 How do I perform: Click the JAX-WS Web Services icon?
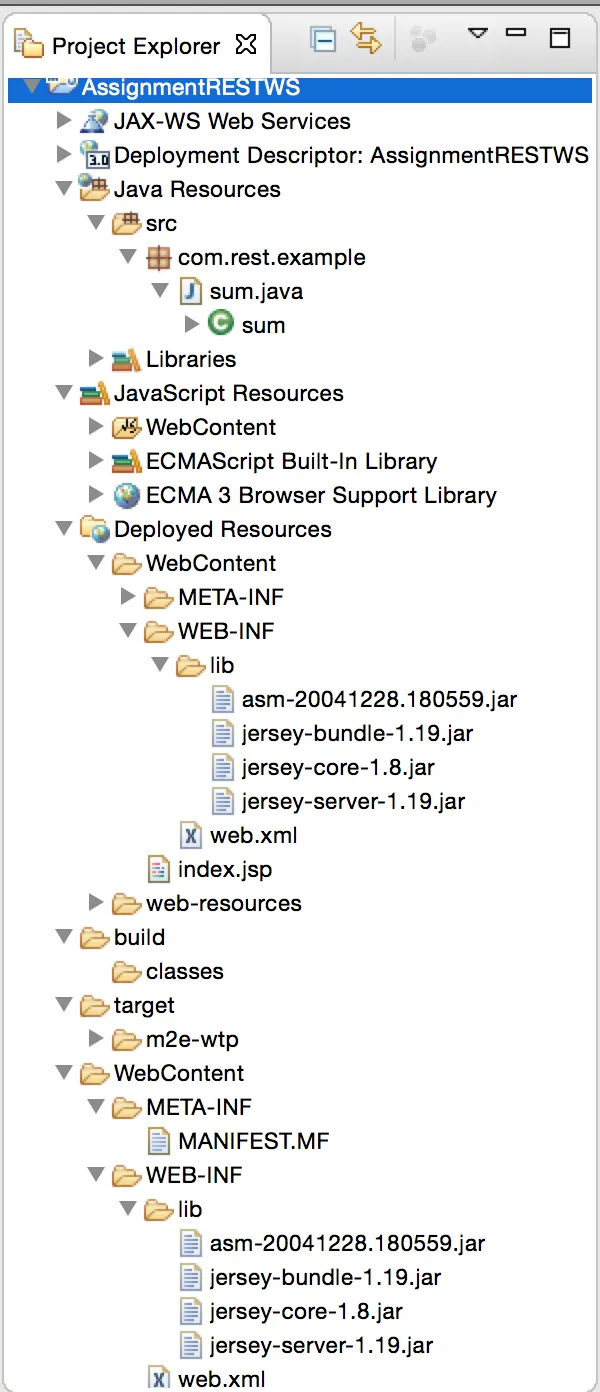(x=94, y=121)
